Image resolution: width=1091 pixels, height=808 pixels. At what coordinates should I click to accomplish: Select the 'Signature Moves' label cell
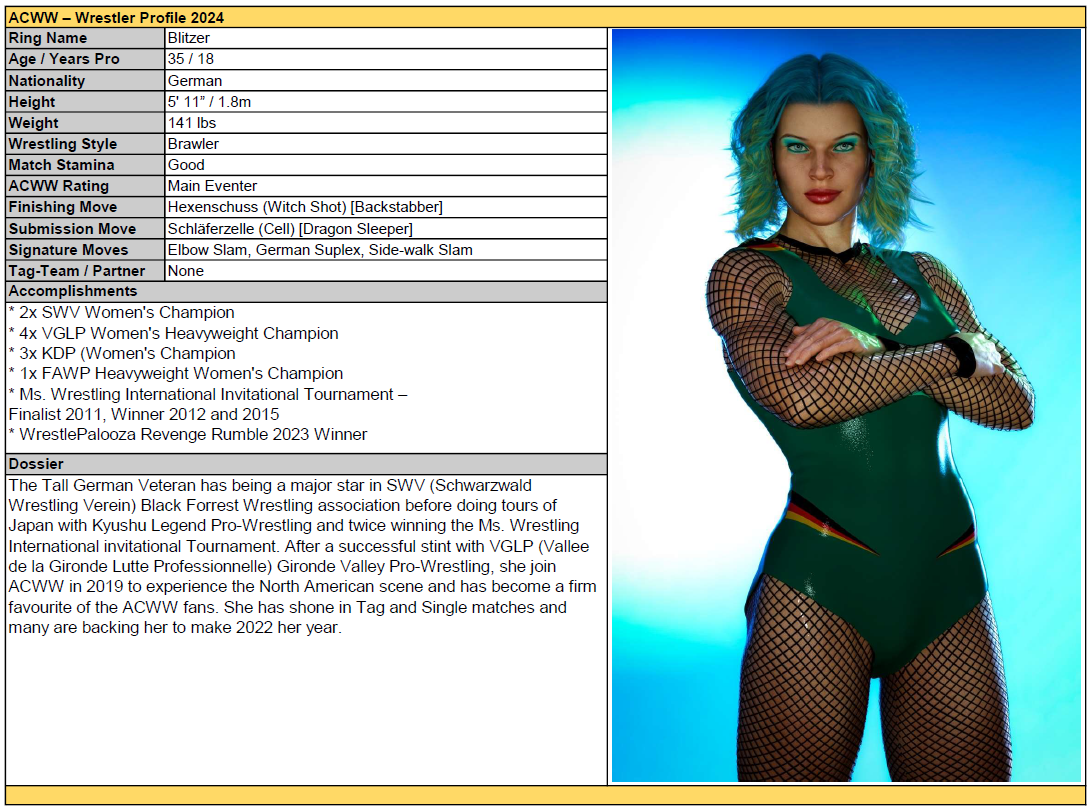coord(85,250)
